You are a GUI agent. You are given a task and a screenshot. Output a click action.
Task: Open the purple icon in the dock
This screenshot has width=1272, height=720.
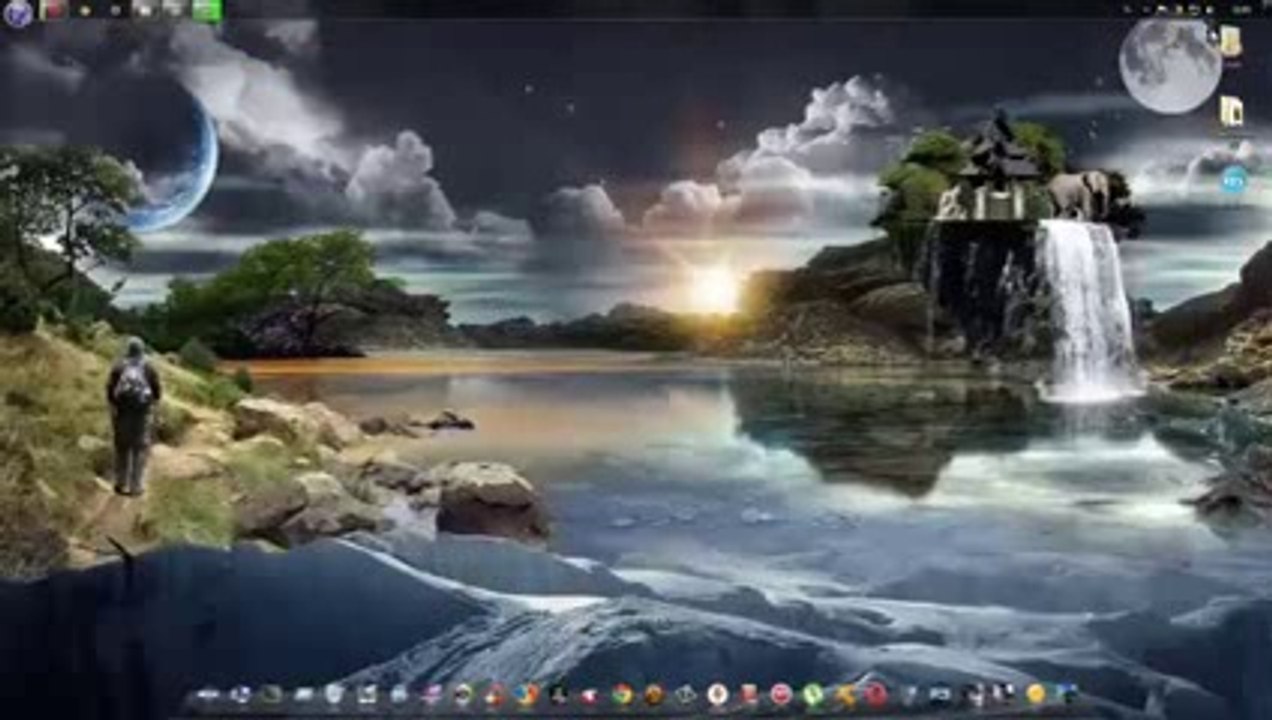[x=431, y=695]
